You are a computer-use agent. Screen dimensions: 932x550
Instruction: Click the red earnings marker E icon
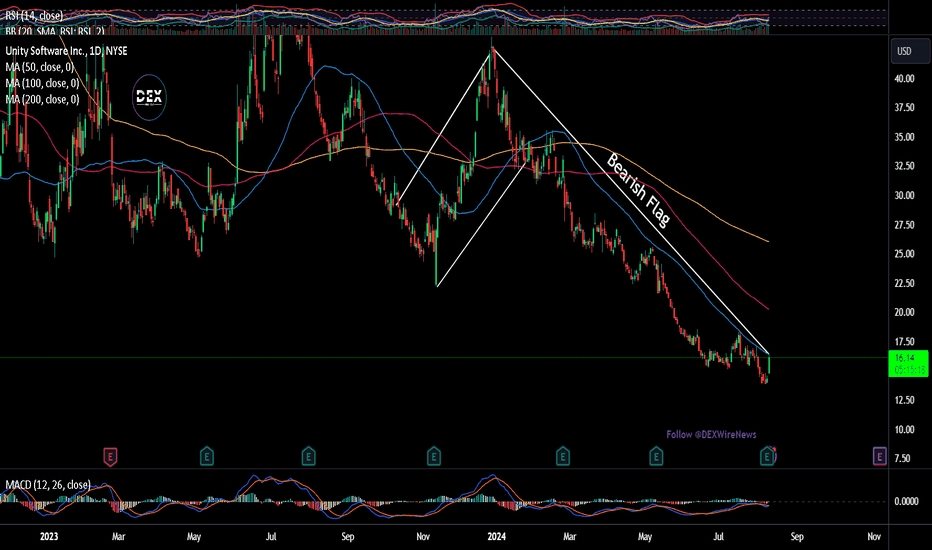click(x=110, y=457)
